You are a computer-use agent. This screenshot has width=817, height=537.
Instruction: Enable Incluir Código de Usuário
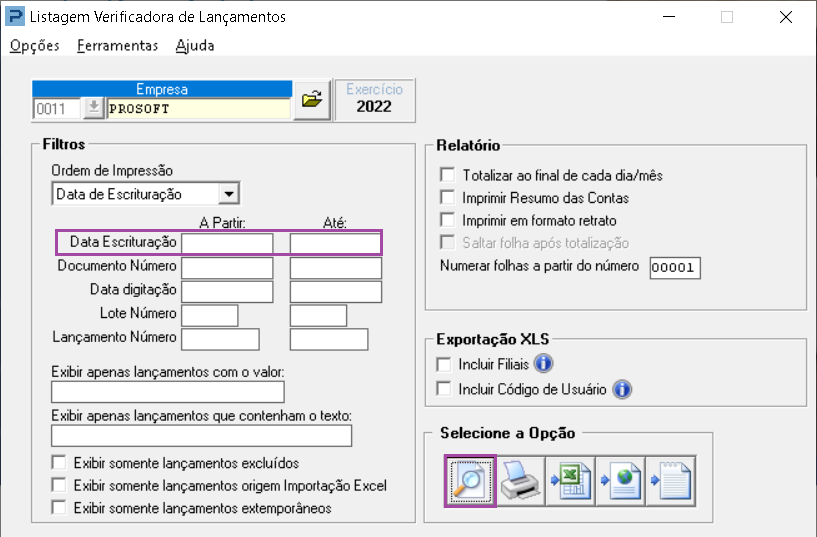pyautogui.click(x=444, y=389)
